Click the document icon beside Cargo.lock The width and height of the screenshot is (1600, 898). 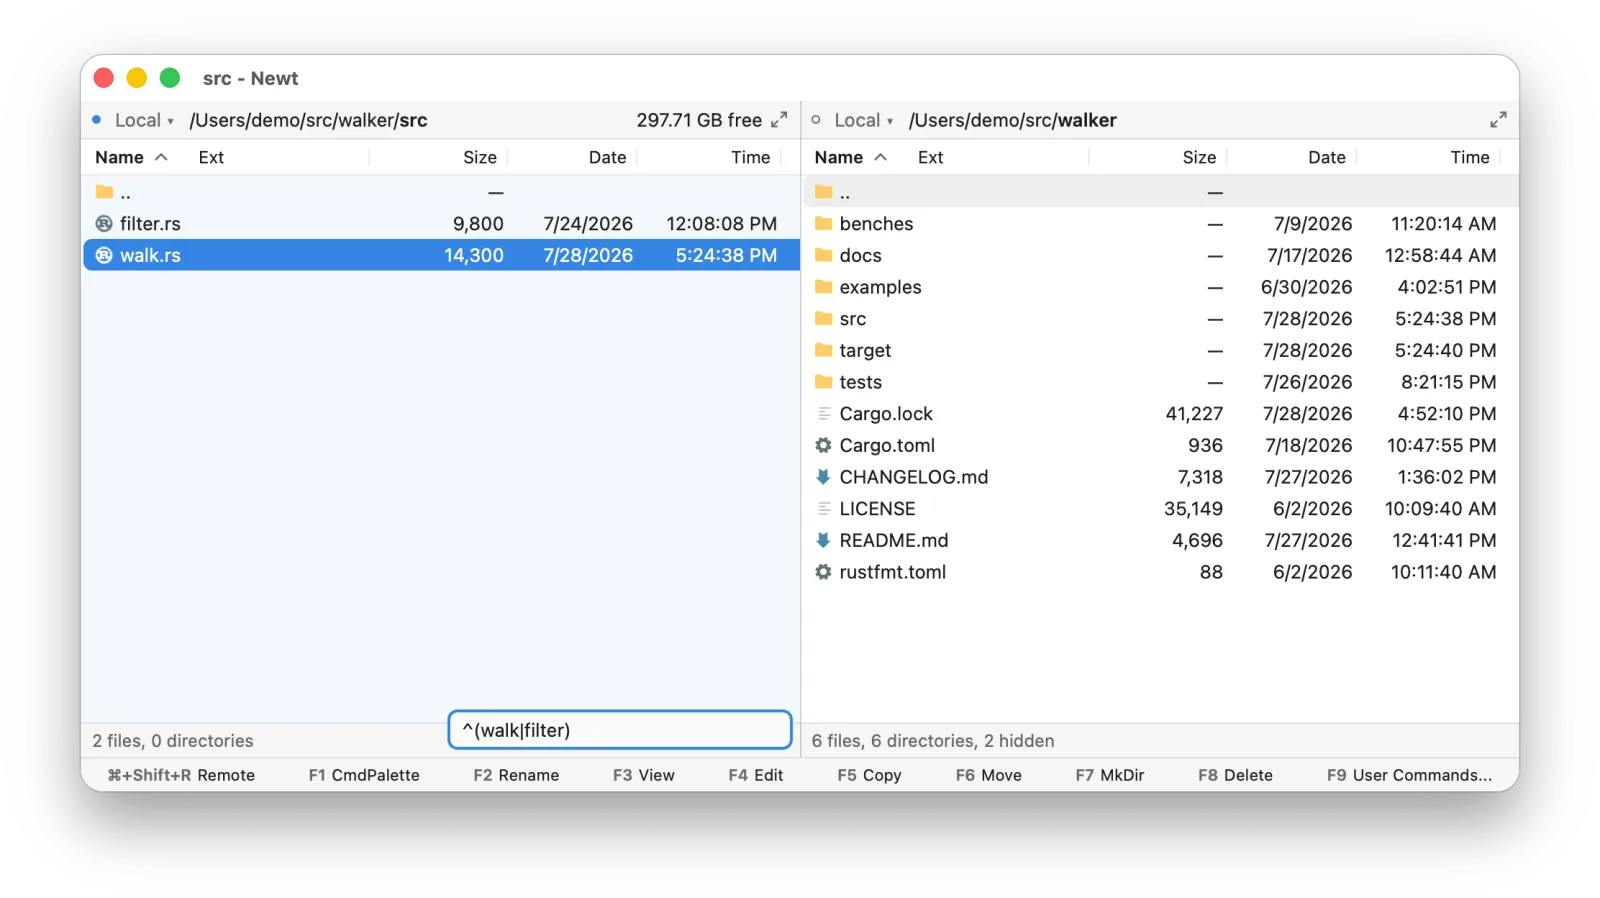823,414
